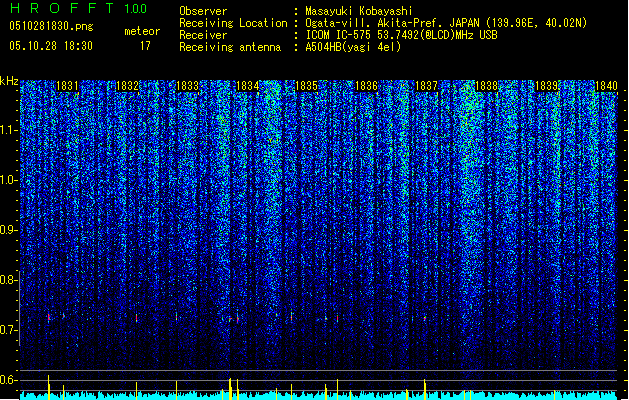Image resolution: width=629 pixels, height=400 pixels.
Task: Select the 1835 time axis label
Action: [306, 86]
